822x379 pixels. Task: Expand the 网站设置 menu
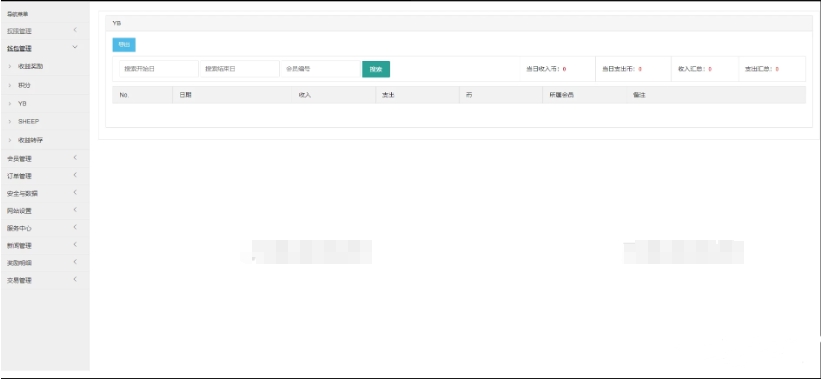point(45,211)
